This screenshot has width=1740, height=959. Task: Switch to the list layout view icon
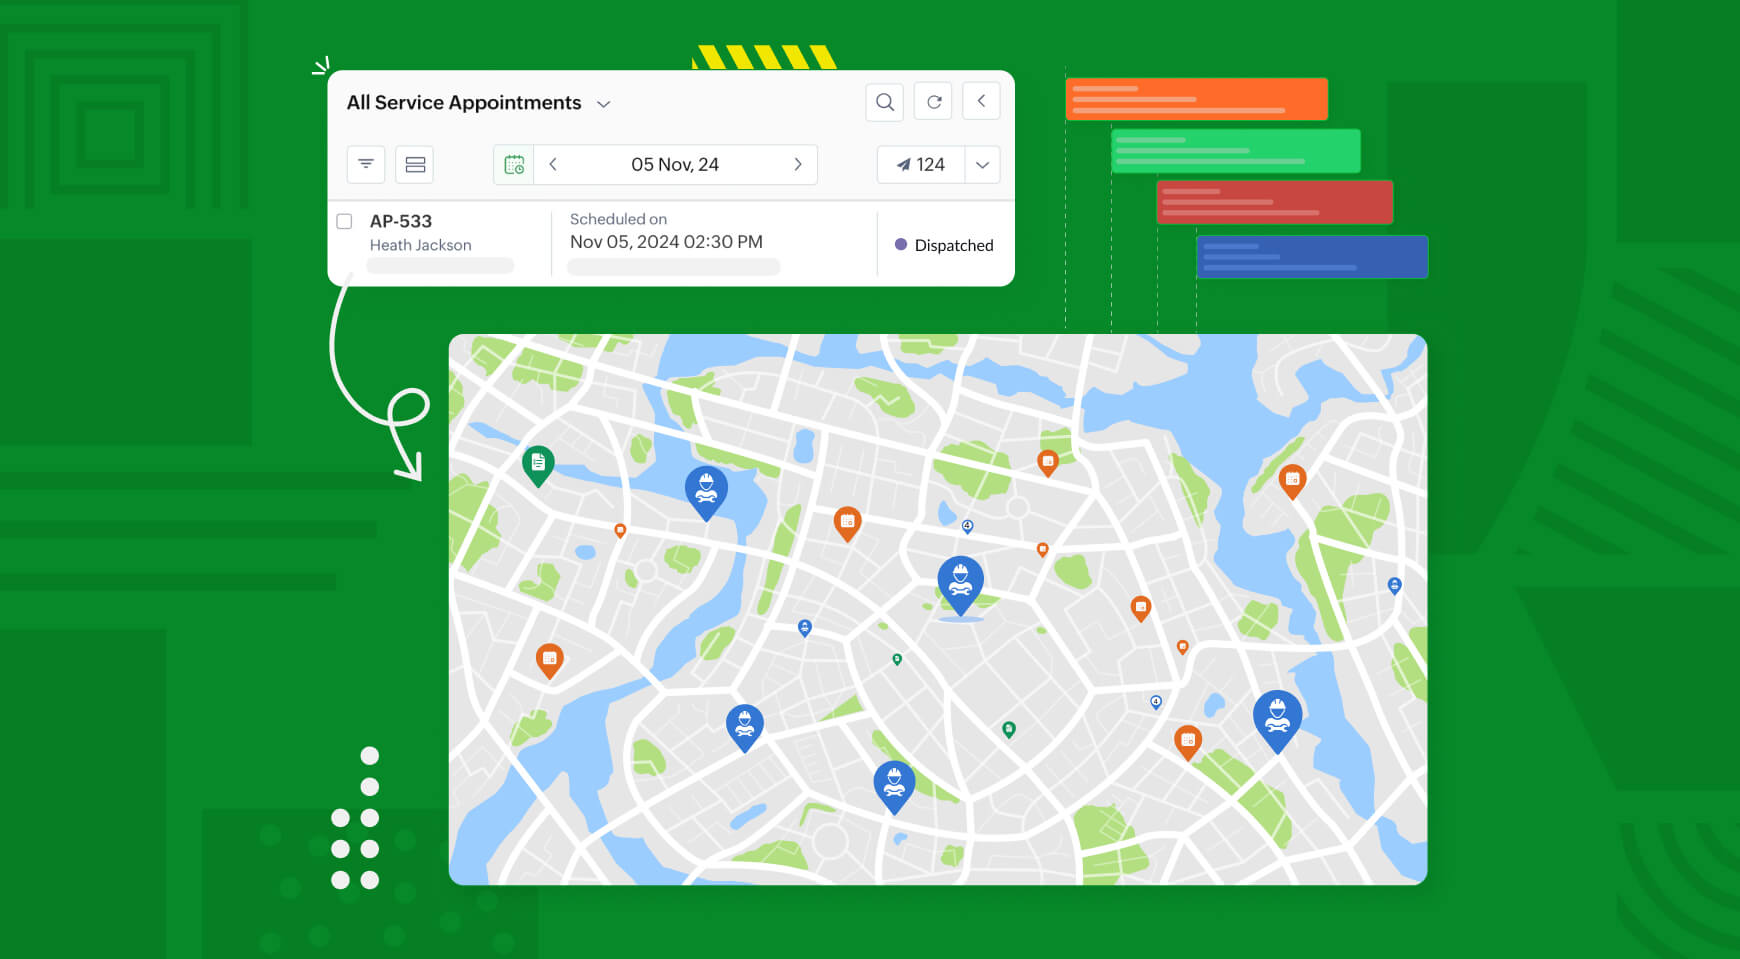(415, 164)
